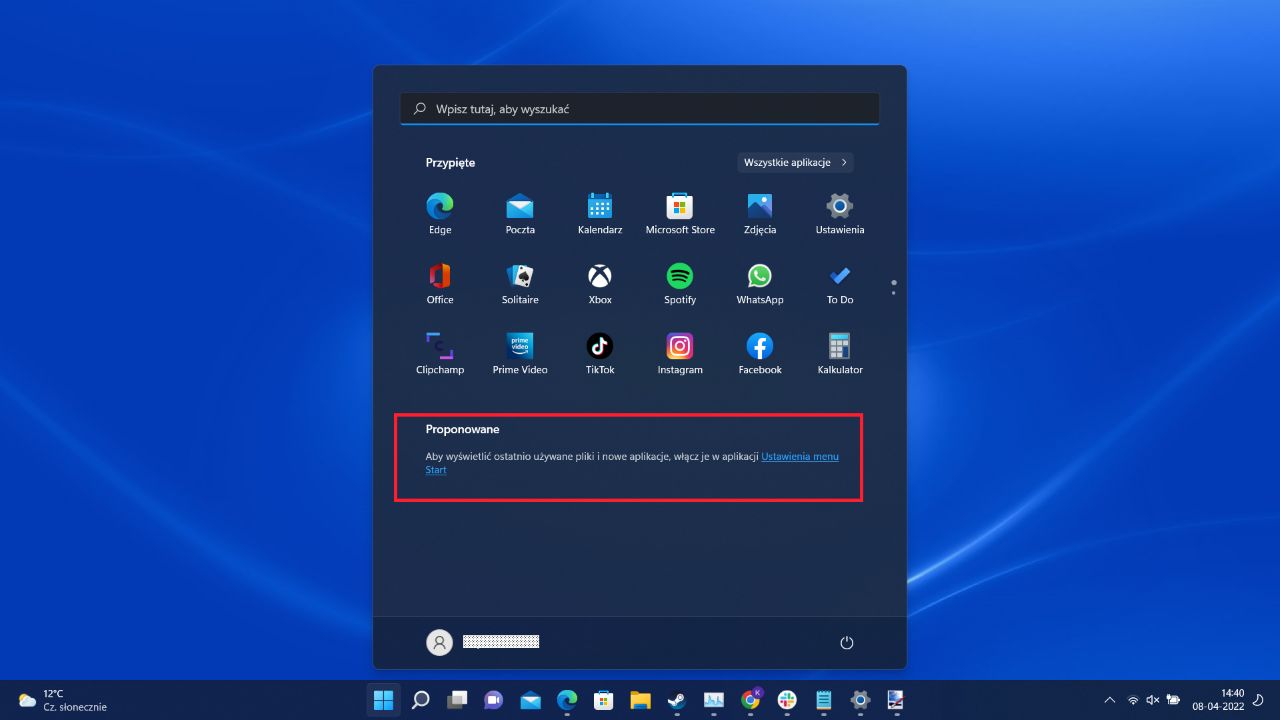
Task: Launch Steam from the taskbar
Action: tap(676, 700)
